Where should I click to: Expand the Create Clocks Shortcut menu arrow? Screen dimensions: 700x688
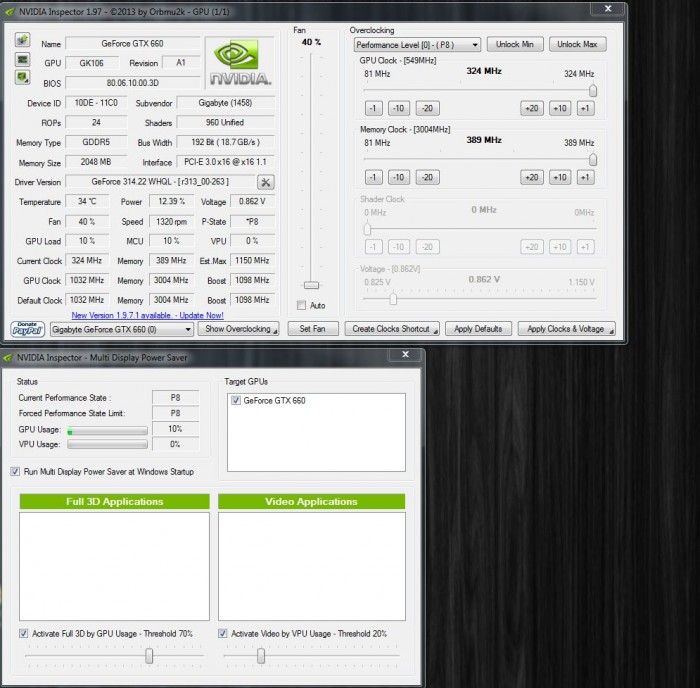point(434,331)
